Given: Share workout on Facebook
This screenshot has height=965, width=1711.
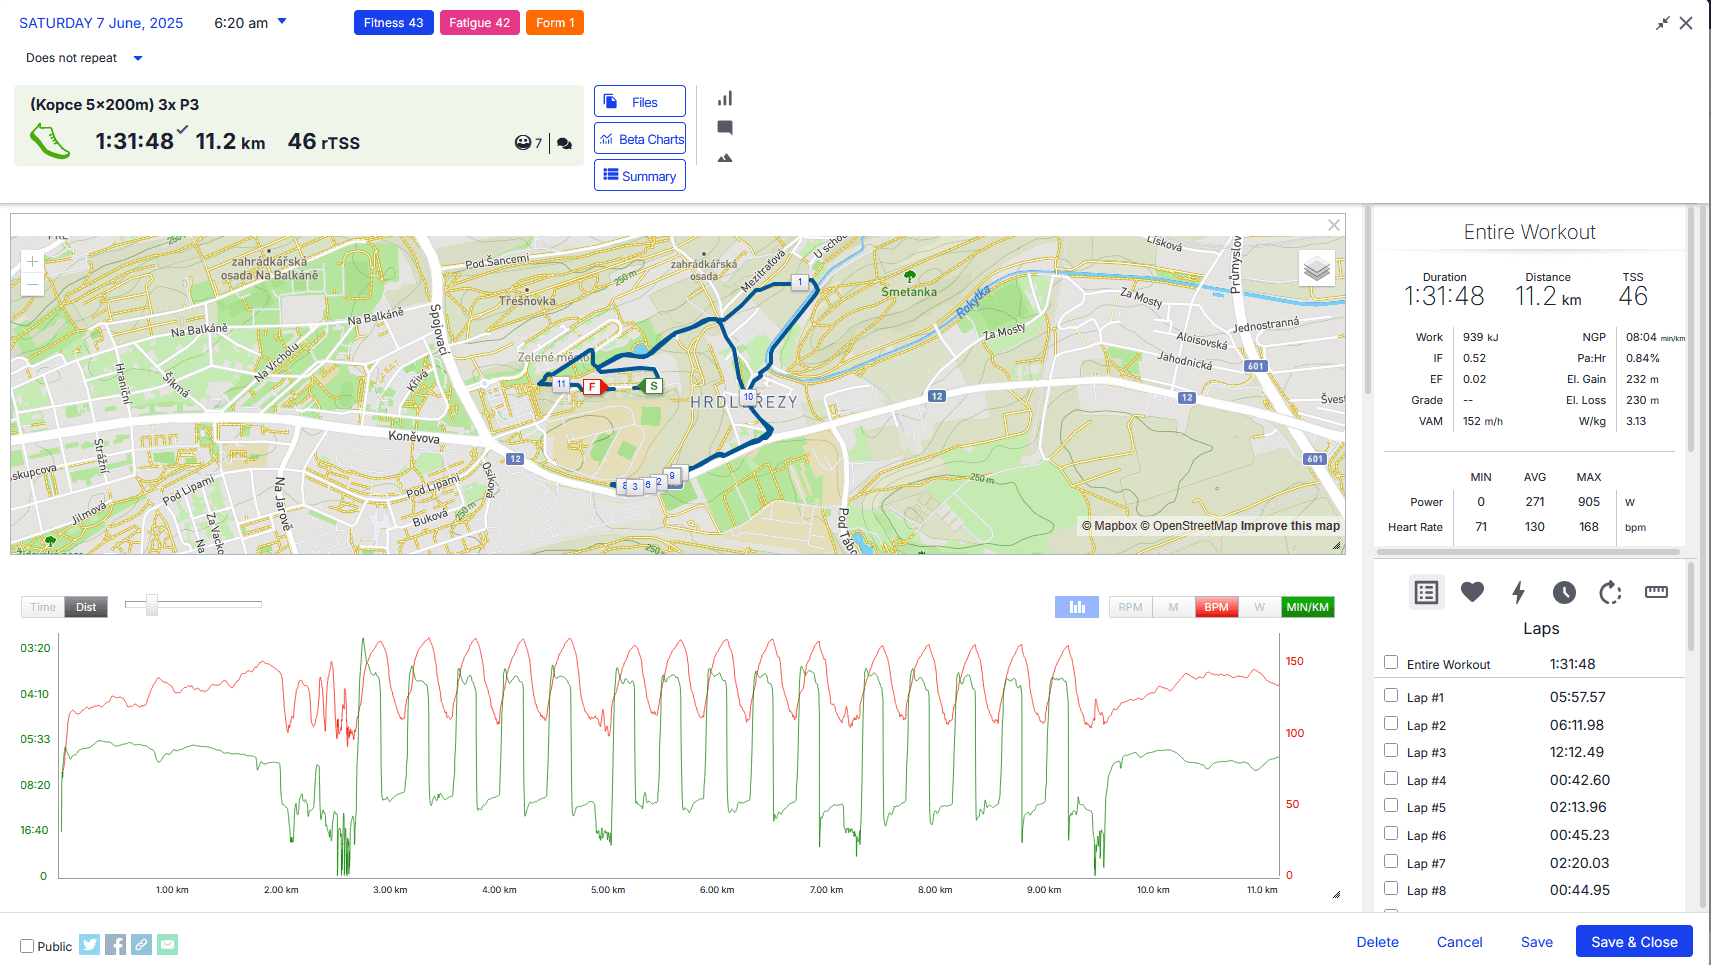Looking at the screenshot, I should click(116, 944).
